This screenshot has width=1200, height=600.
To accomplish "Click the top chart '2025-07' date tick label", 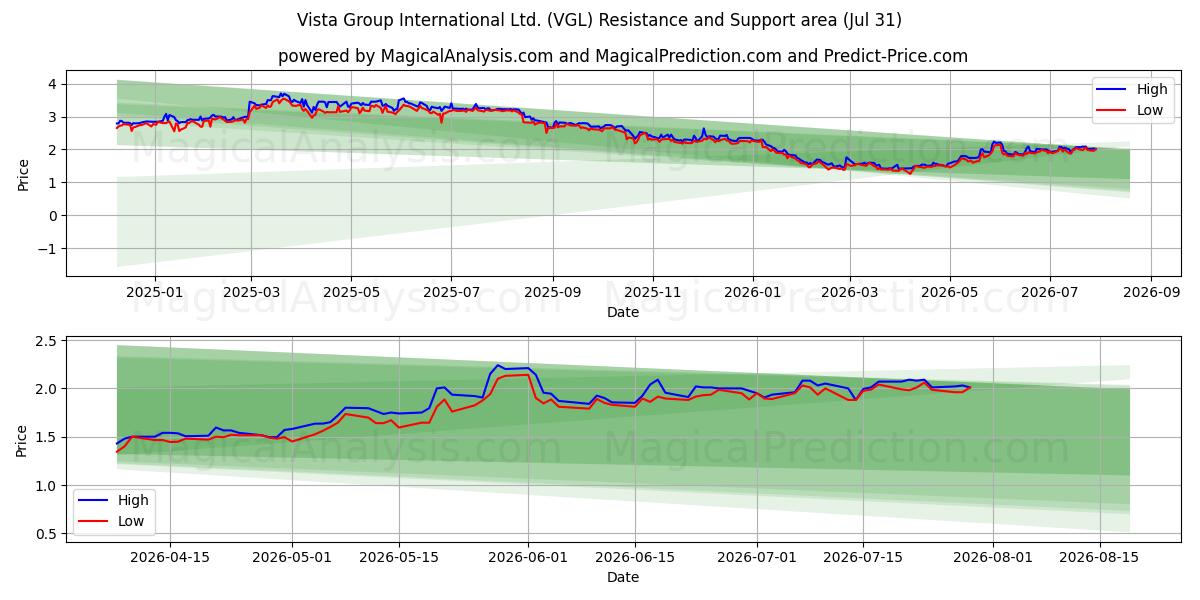I will [451, 293].
